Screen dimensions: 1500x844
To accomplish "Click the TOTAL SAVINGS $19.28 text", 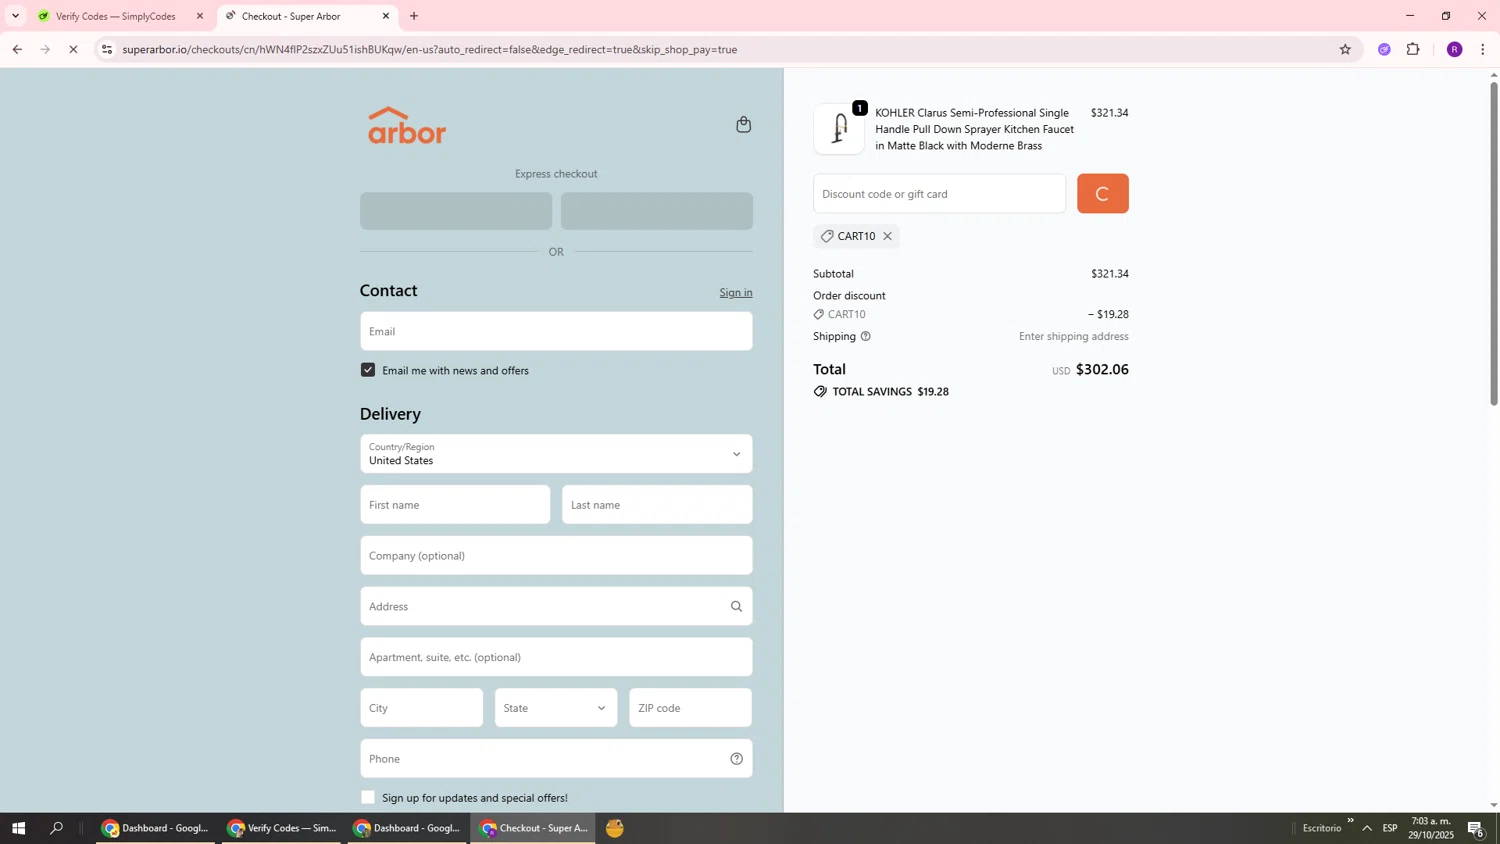I will (891, 392).
